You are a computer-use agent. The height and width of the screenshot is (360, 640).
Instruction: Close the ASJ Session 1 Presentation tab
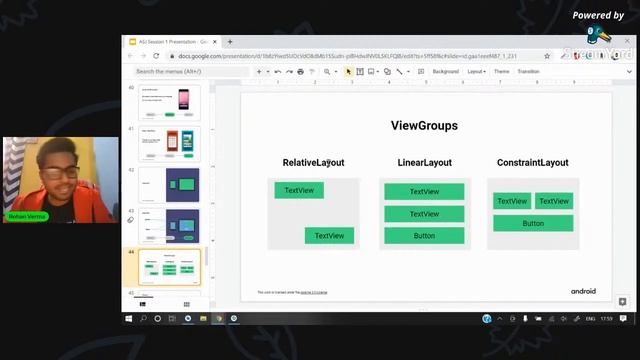pyautogui.click(x=215, y=42)
